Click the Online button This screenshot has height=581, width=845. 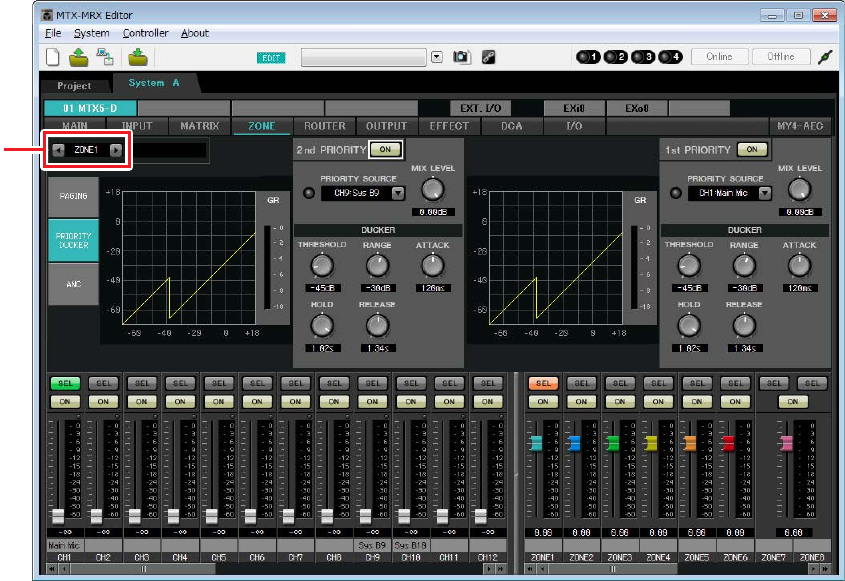click(x=718, y=57)
